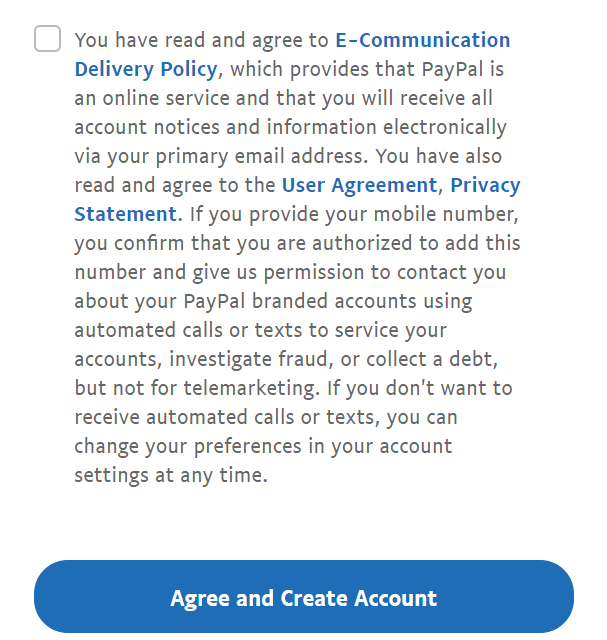Tick the box beside 'You have read'
The height and width of the screenshot is (640, 607).
[47, 40]
